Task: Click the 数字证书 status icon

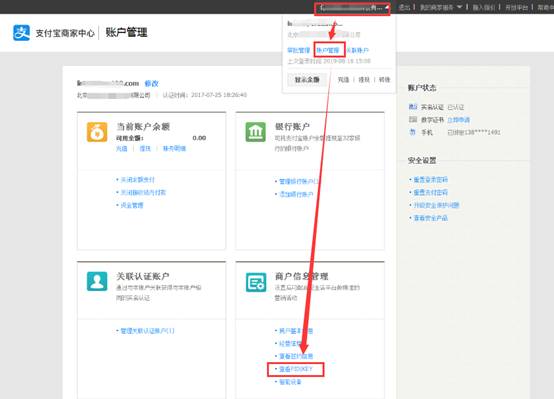Action: pos(413,119)
